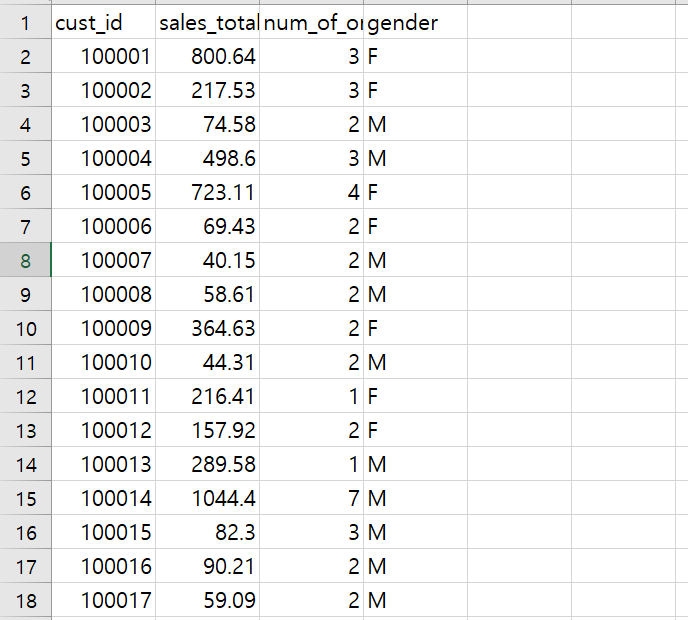Select row header 14
Viewport: 688px width, 620px height.
25,464
